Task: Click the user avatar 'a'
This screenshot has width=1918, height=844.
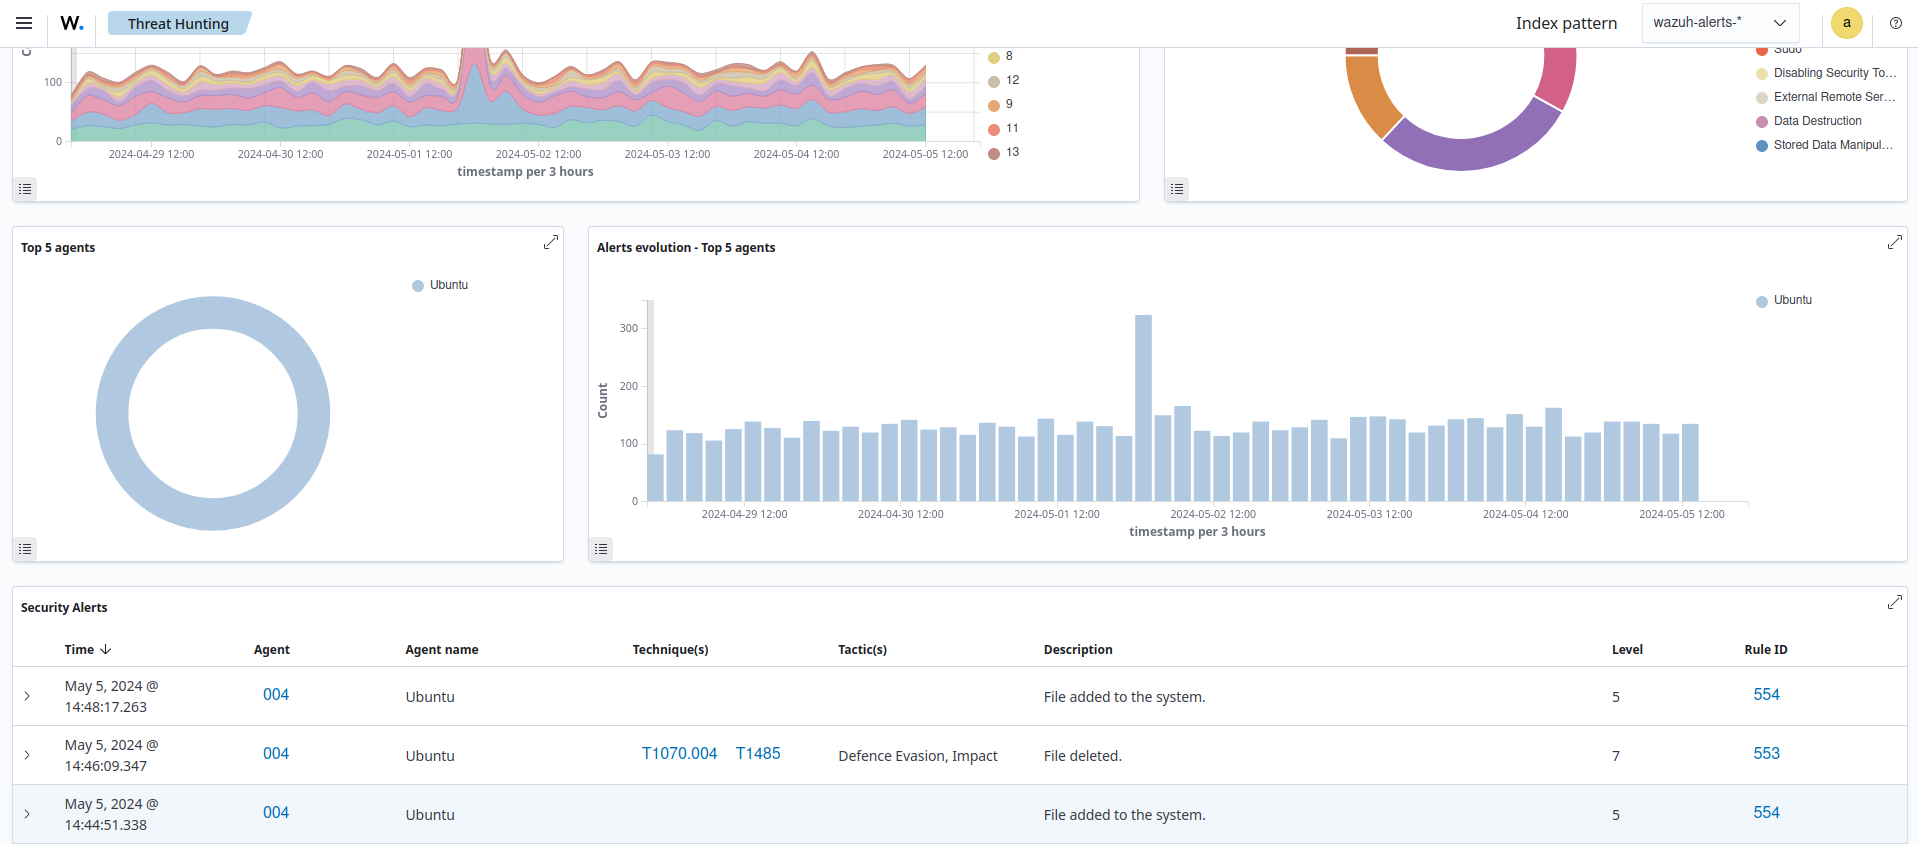Action: point(1846,23)
